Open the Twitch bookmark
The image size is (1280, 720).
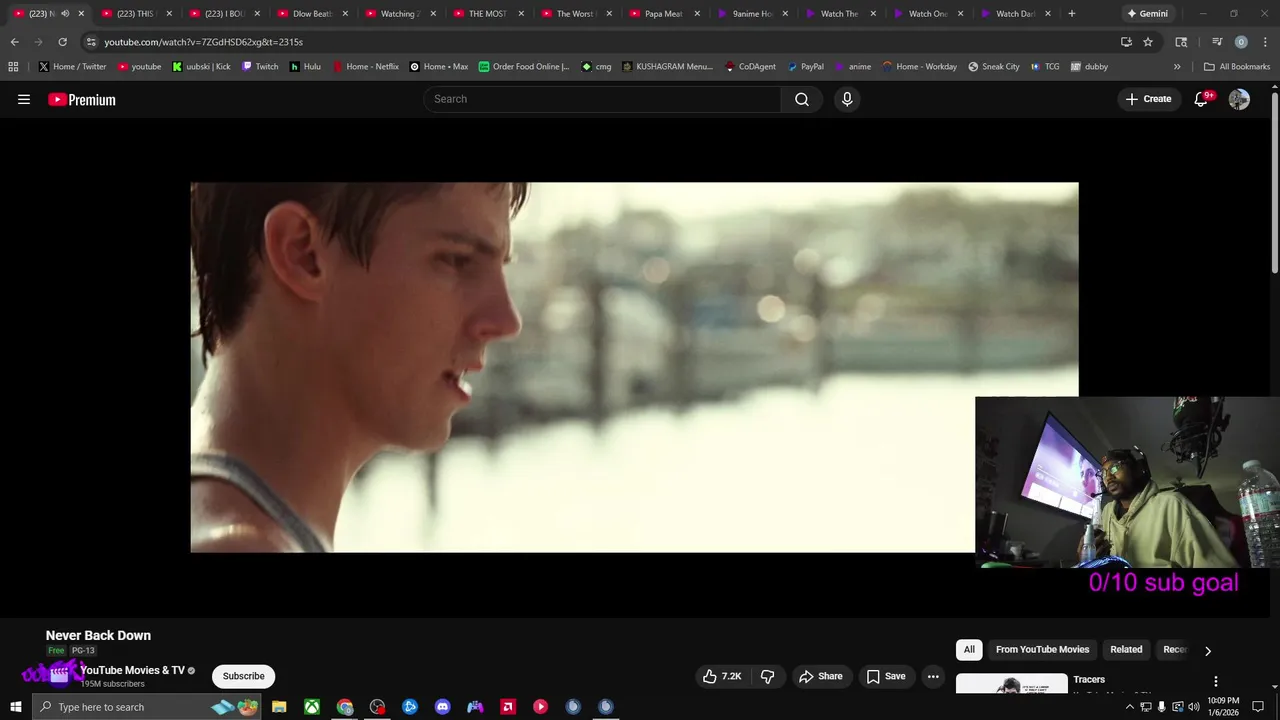click(260, 67)
